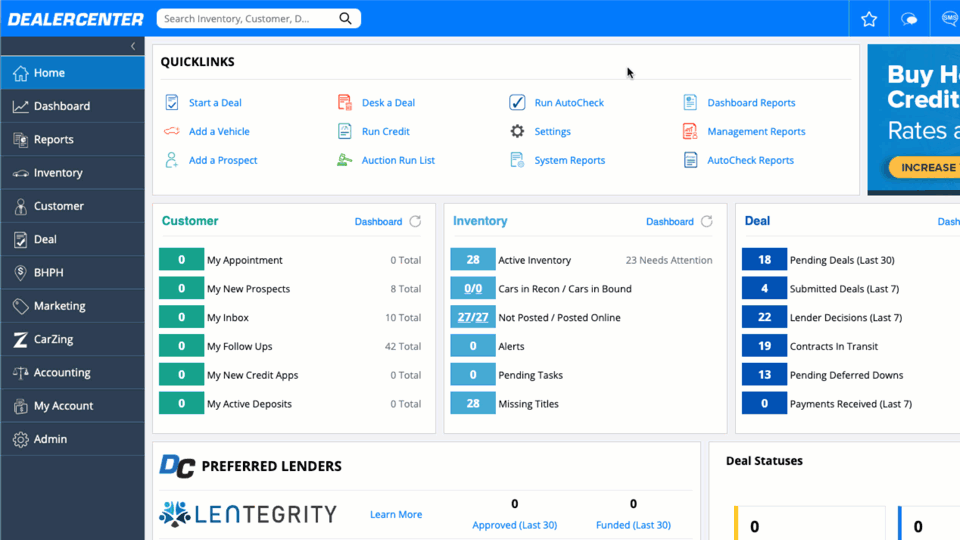Open Inventory from the sidebar
The width and height of the screenshot is (960, 540).
click(x=73, y=173)
